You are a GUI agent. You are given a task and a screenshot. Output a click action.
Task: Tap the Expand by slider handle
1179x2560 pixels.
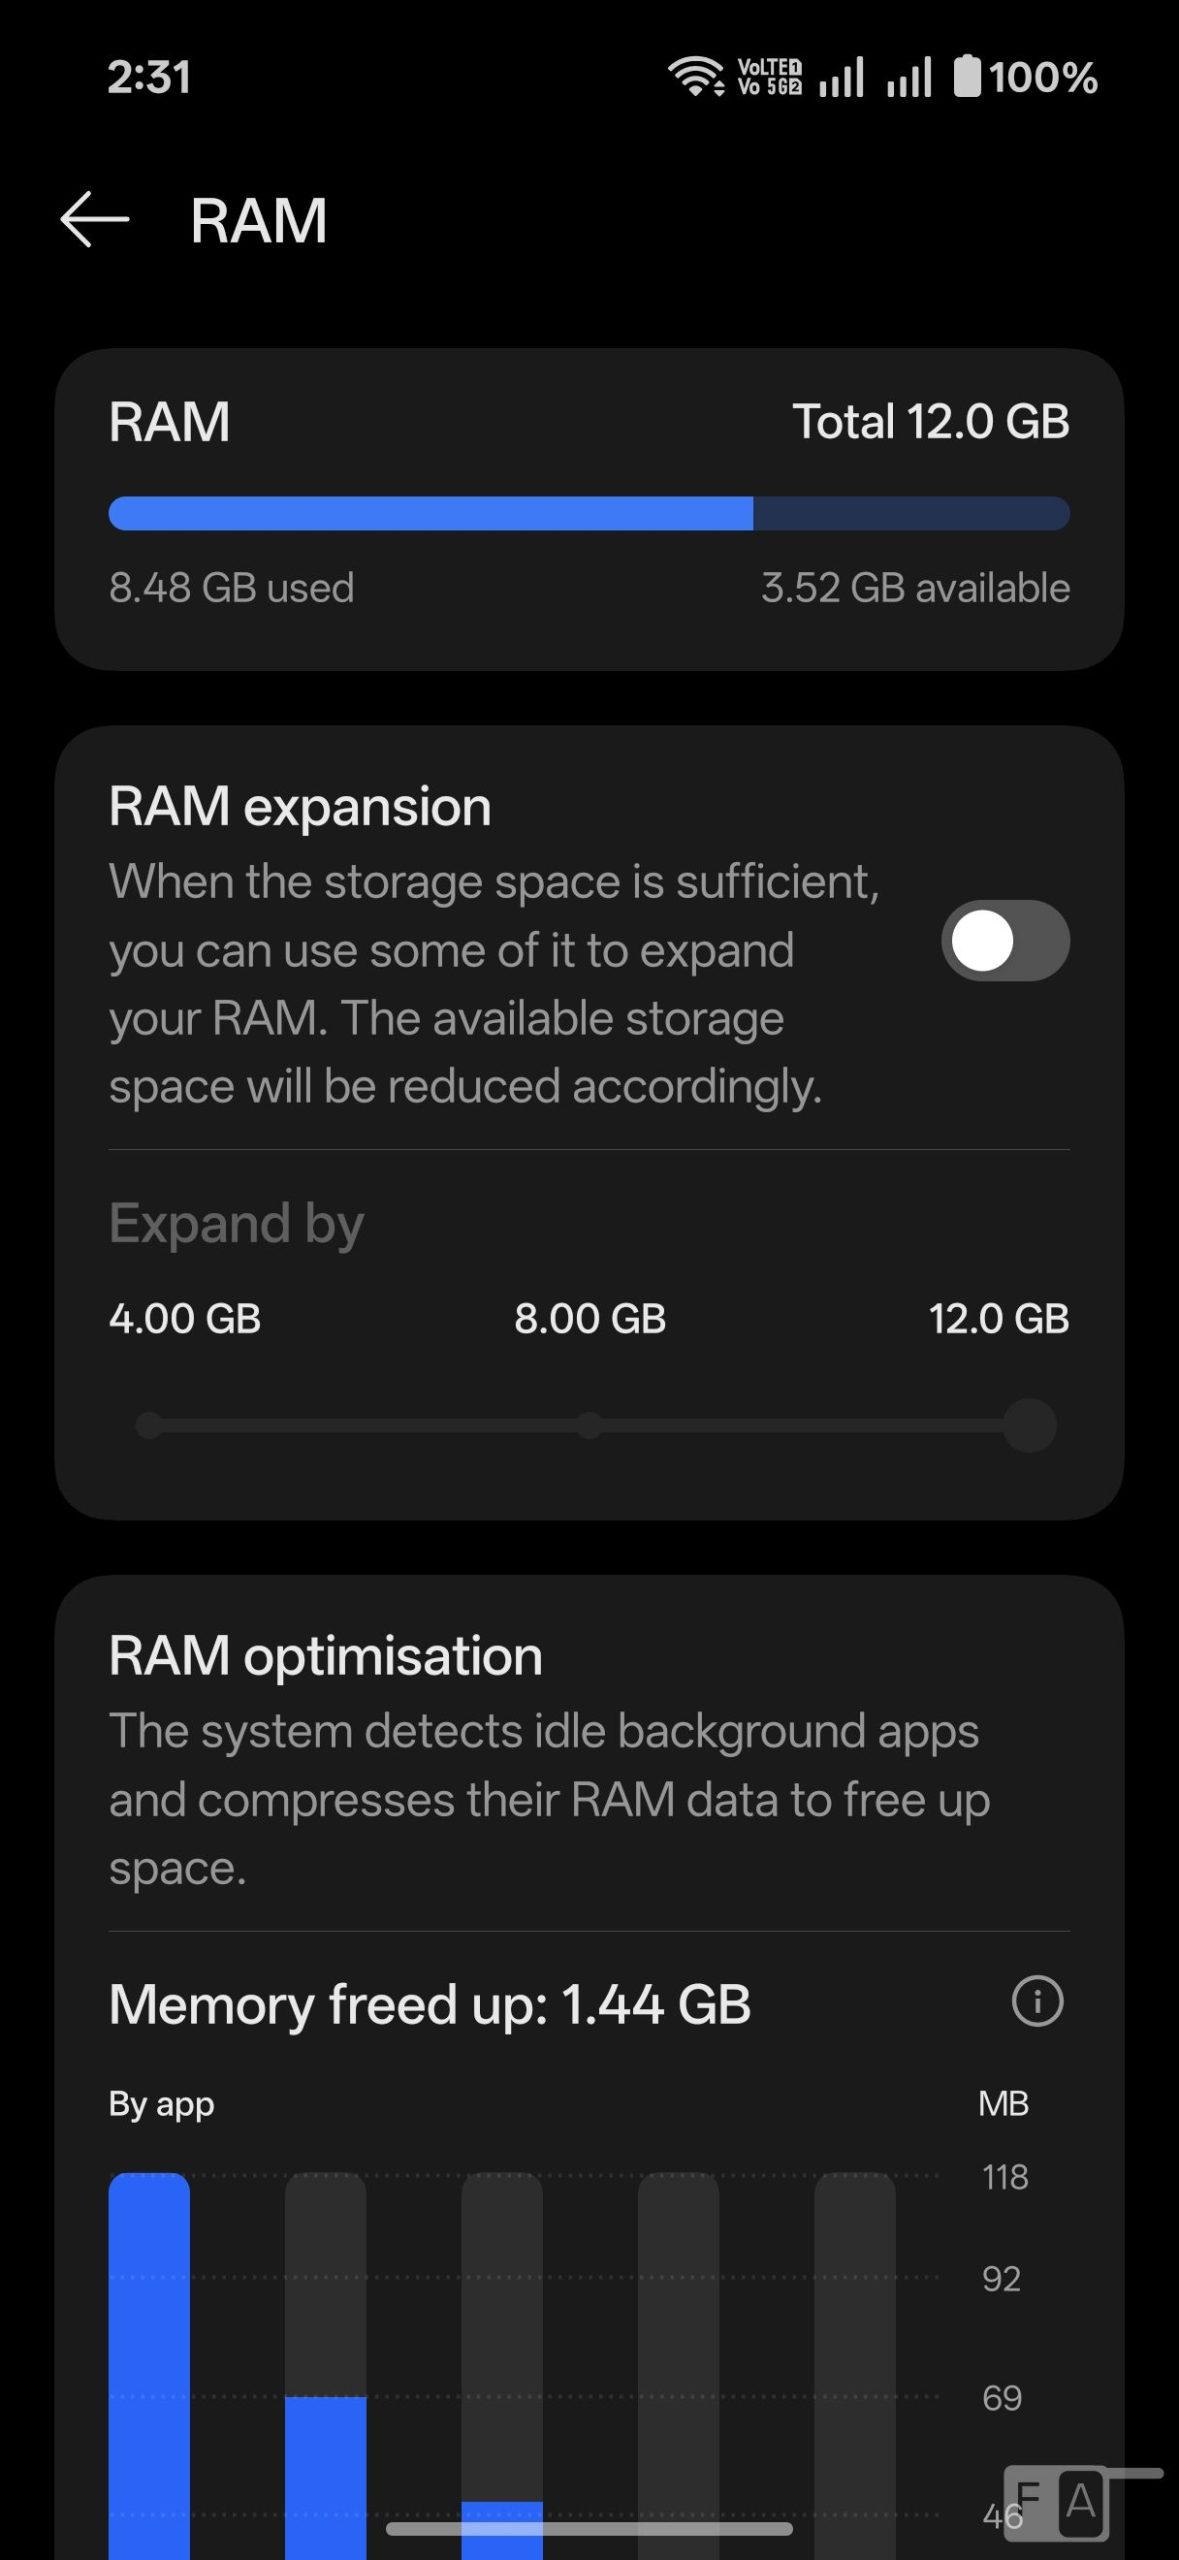pos(1030,1425)
